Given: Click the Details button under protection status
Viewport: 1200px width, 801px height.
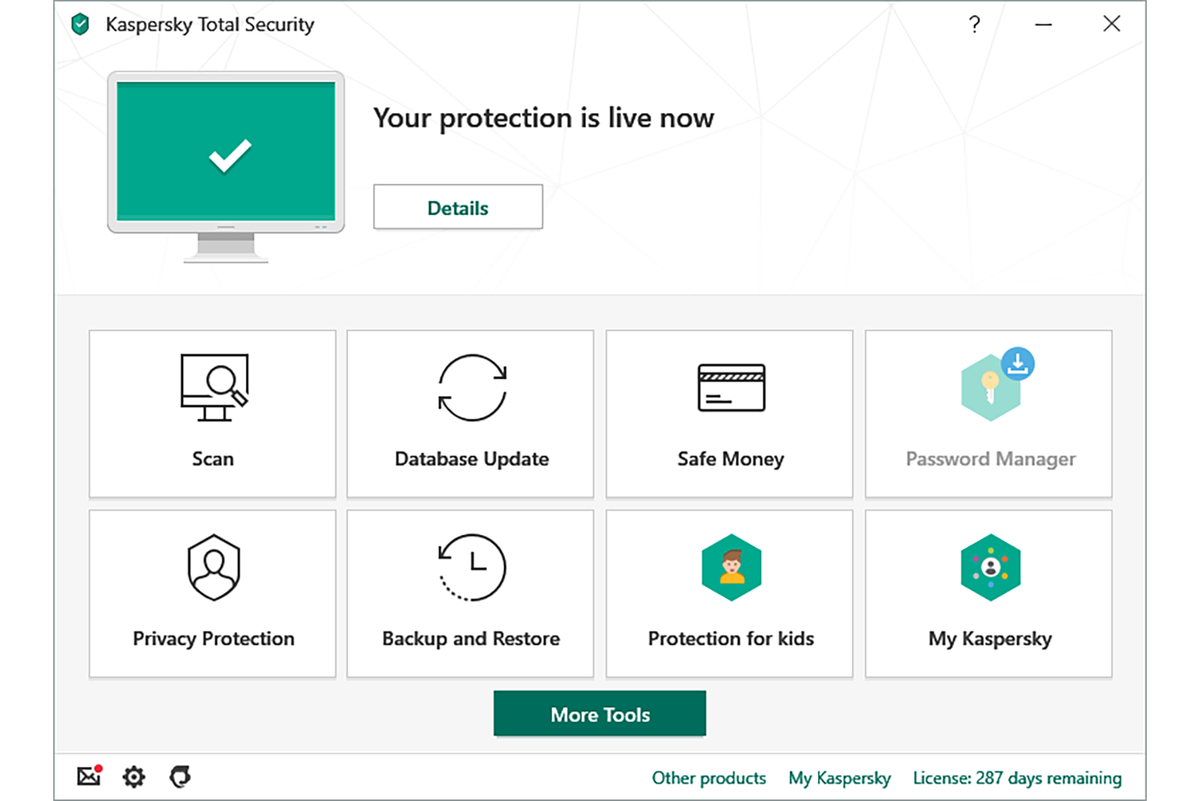Looking at the screenshot, I should (457, 207).
